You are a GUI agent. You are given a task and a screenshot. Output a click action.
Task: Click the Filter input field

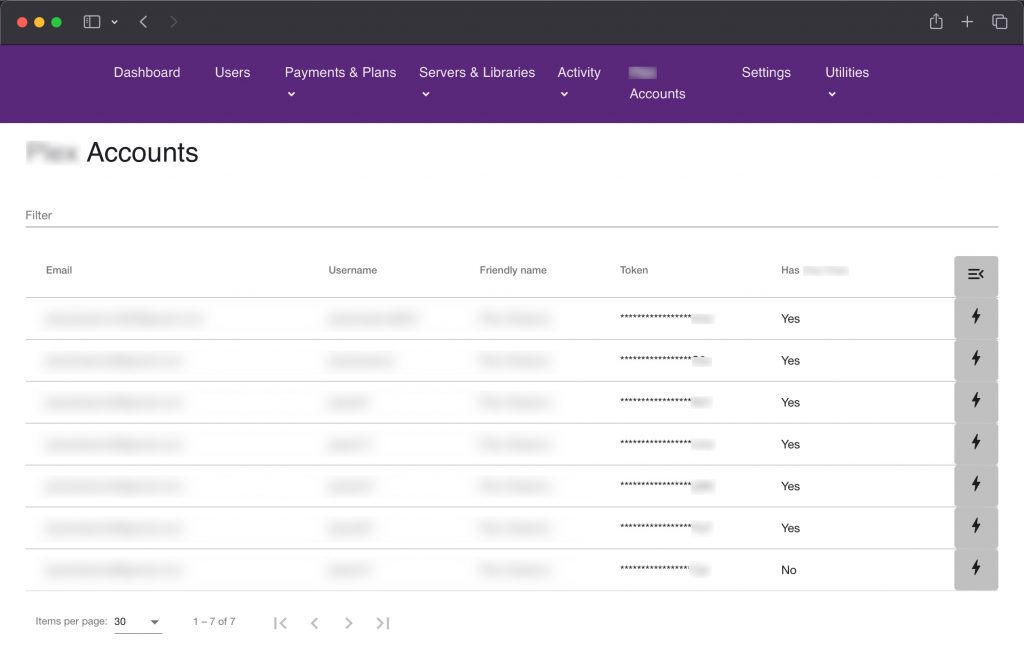click(x=510, y=215)
